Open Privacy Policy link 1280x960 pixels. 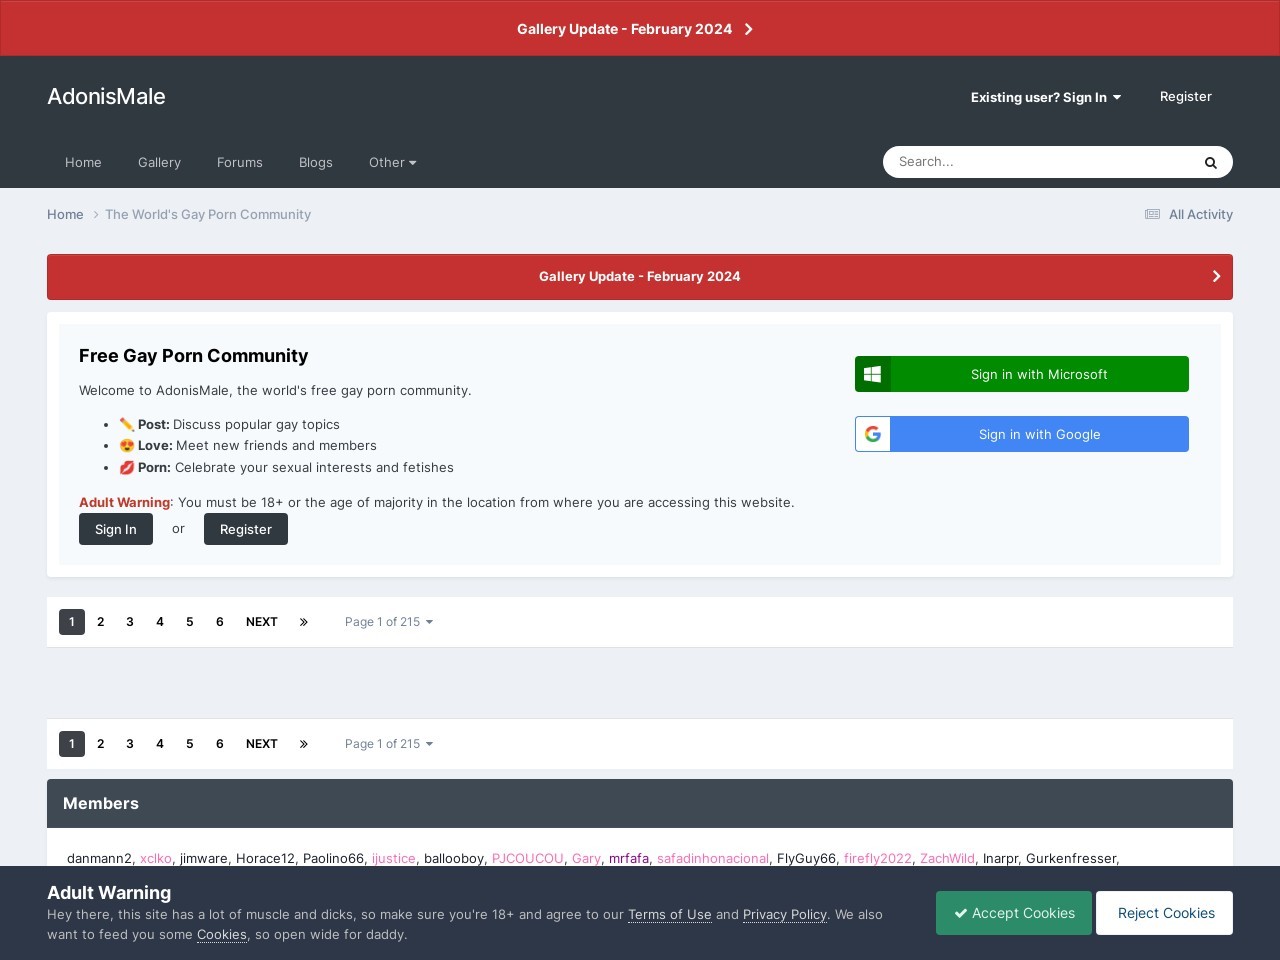point(785,914)
